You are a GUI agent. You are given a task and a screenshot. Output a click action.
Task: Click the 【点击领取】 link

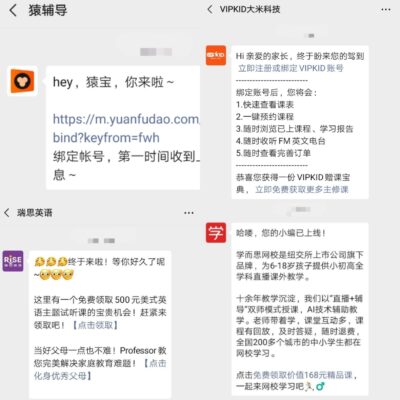click(x=95, y=325)
